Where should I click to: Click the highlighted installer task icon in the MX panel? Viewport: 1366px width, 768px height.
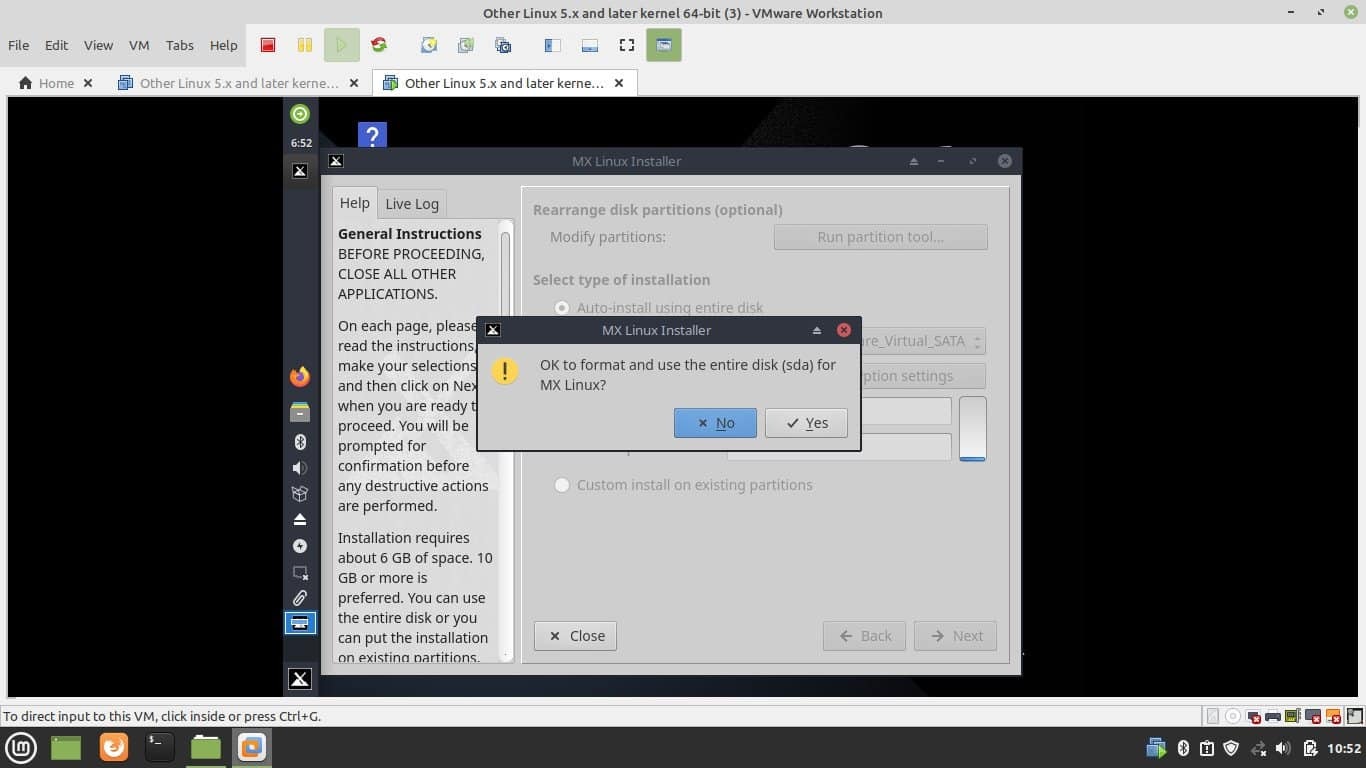click(300, 623)
